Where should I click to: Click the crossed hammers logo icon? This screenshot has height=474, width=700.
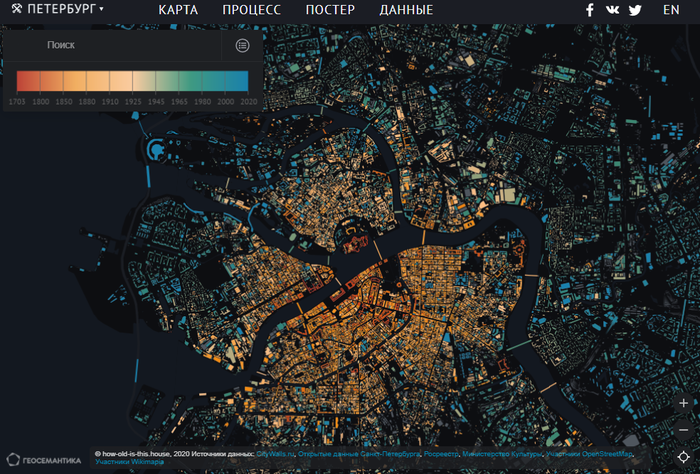[x=16, y=10]
